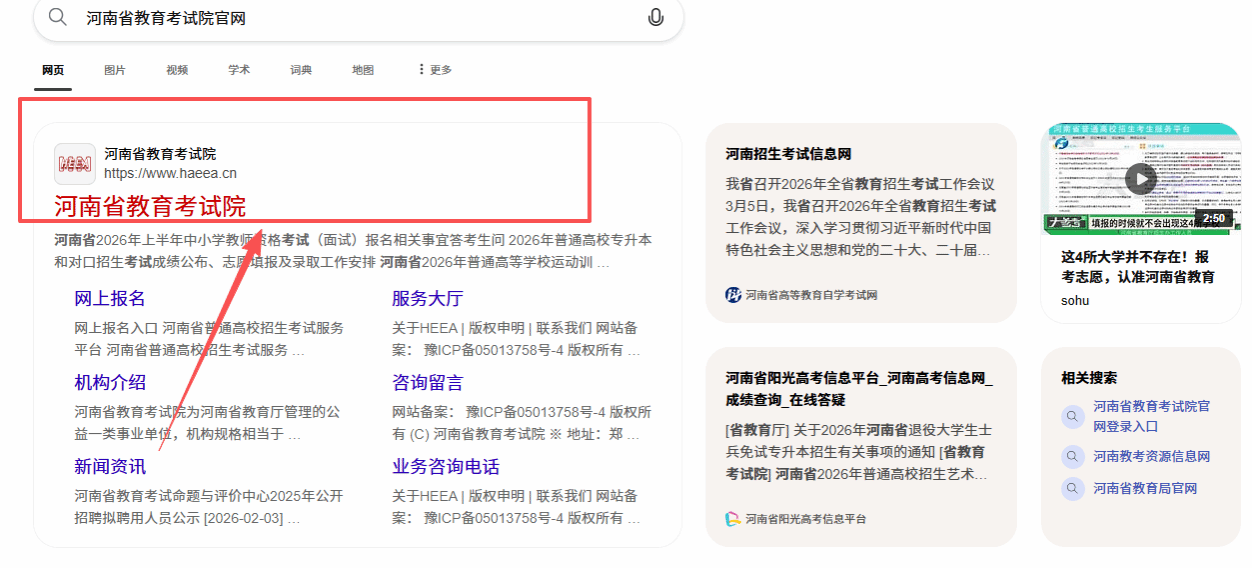
Task: Click search icon beside 河南省教育局官网
Action: (x=1072, y=489)
